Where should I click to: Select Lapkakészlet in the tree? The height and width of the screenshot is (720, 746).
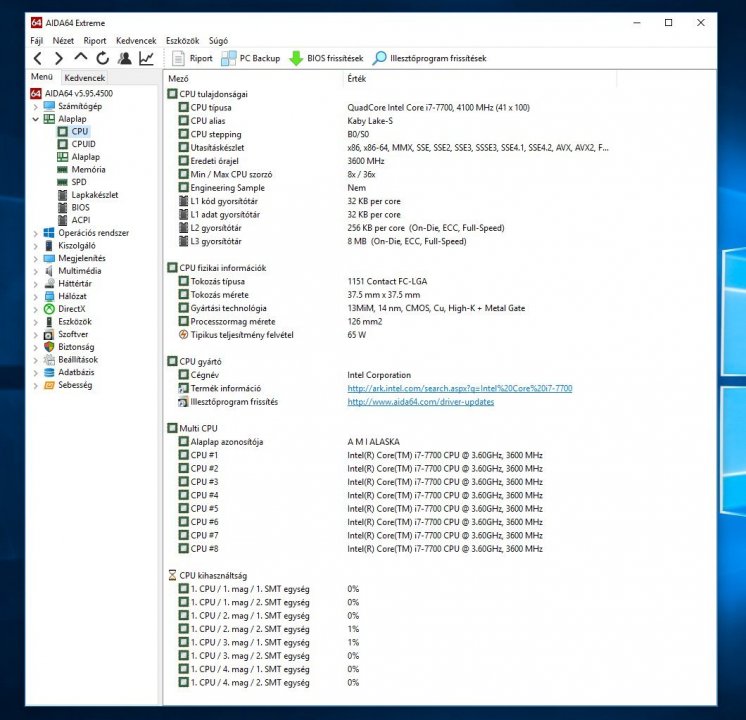[x=95, y=195]
